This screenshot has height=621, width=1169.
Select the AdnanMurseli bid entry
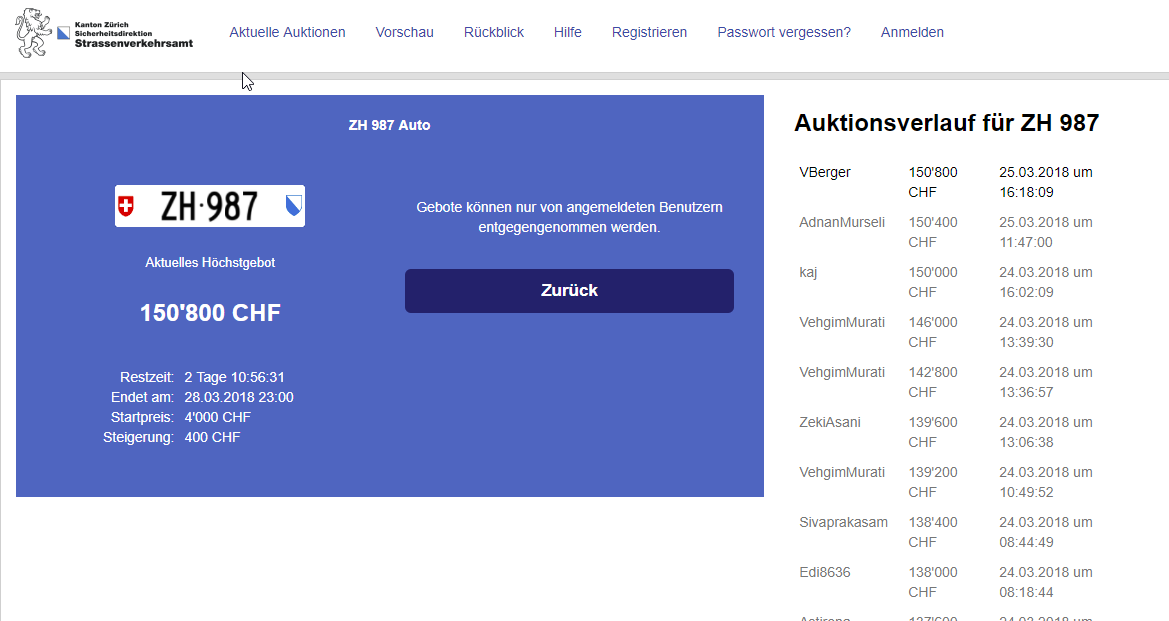pos(842,222)
